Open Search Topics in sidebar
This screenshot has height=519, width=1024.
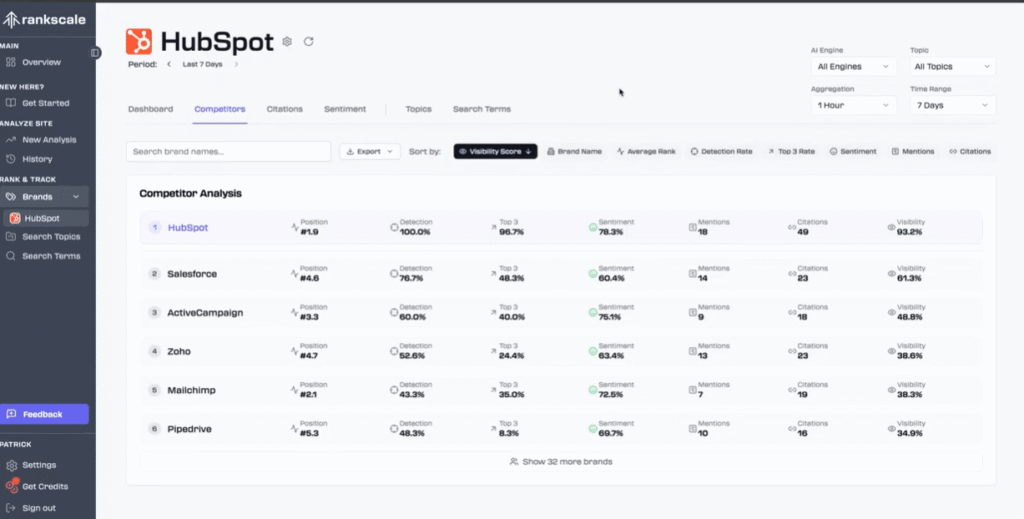pos(51,236)
